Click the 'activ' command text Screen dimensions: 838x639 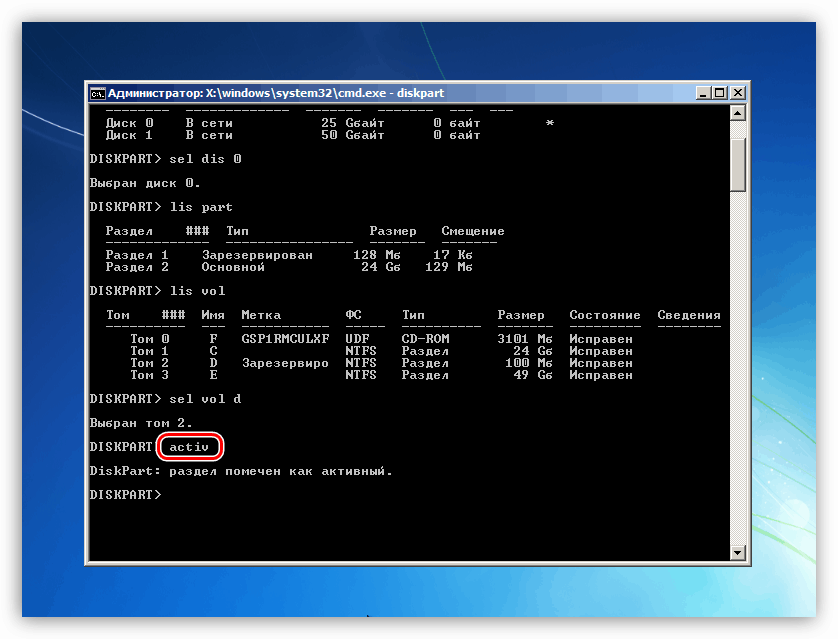(x=189, y=447)
